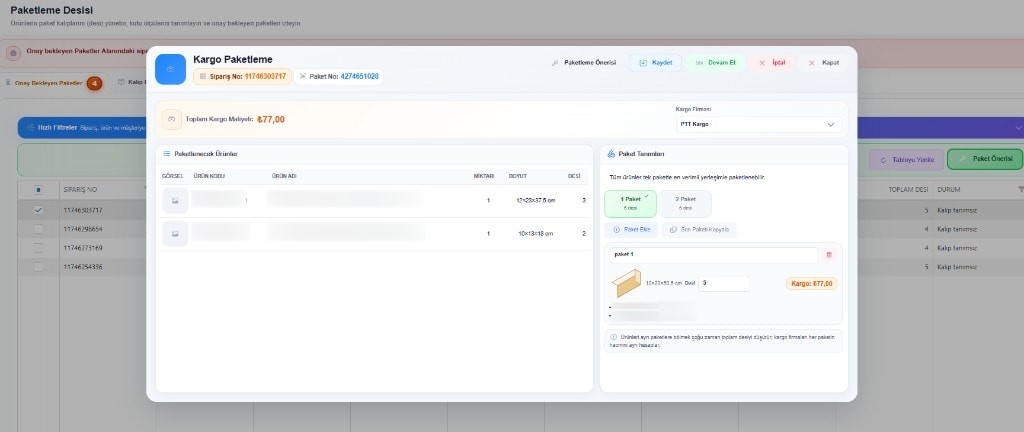Click the filter icon in DURUM column header
The width and height of the screenshot is (1024, 432).
pyautogui.click(x=1021, y=189)
